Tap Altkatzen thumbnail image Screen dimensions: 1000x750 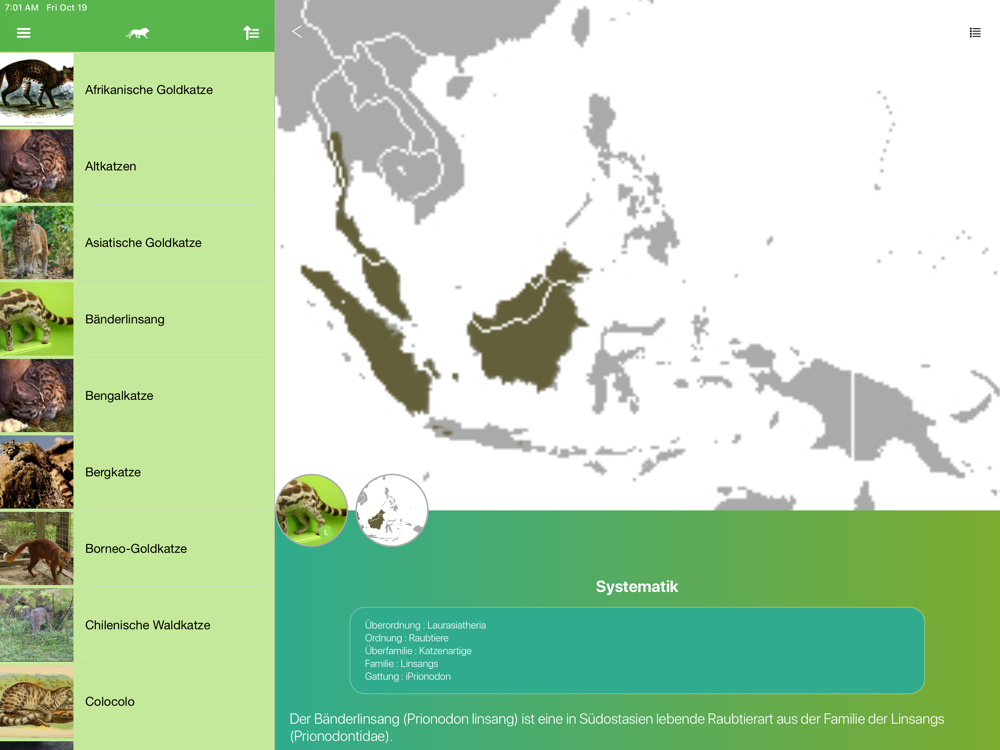pos(36,166)
